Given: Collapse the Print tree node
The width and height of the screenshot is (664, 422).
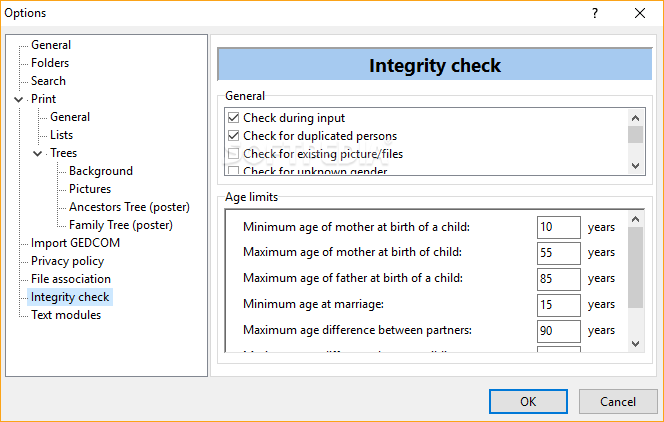Looking at the screenshot, I should [19, 99].
